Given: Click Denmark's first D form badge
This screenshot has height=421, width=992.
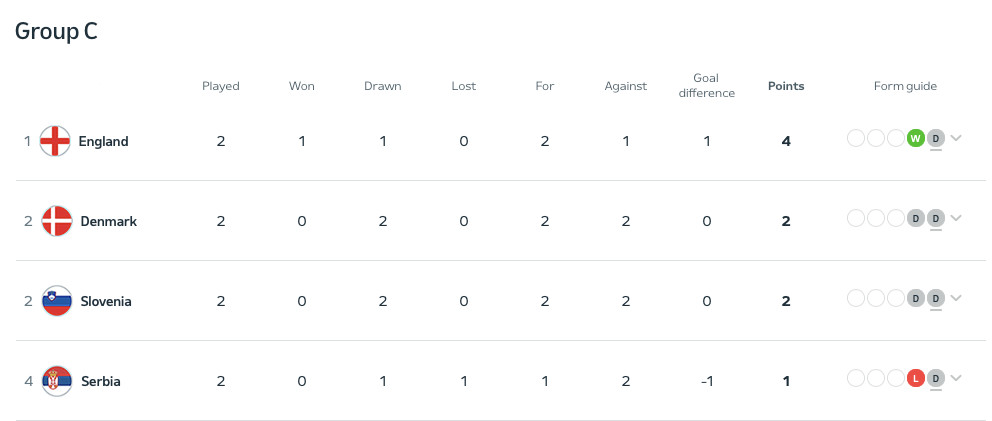Looking at the screenshot, I should (x=915, y=218).
